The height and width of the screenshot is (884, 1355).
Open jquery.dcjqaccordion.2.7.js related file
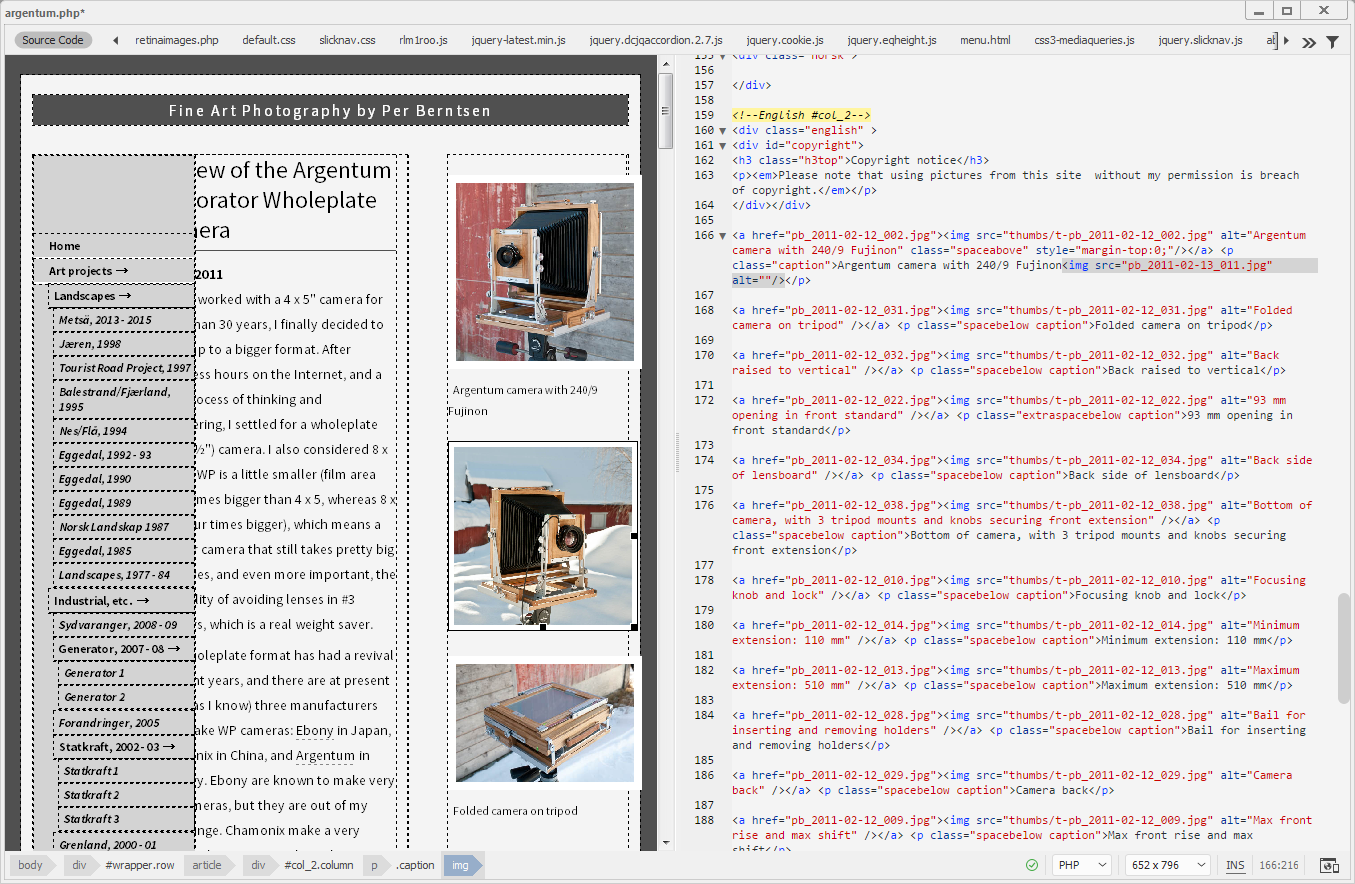tap(656, 40)
